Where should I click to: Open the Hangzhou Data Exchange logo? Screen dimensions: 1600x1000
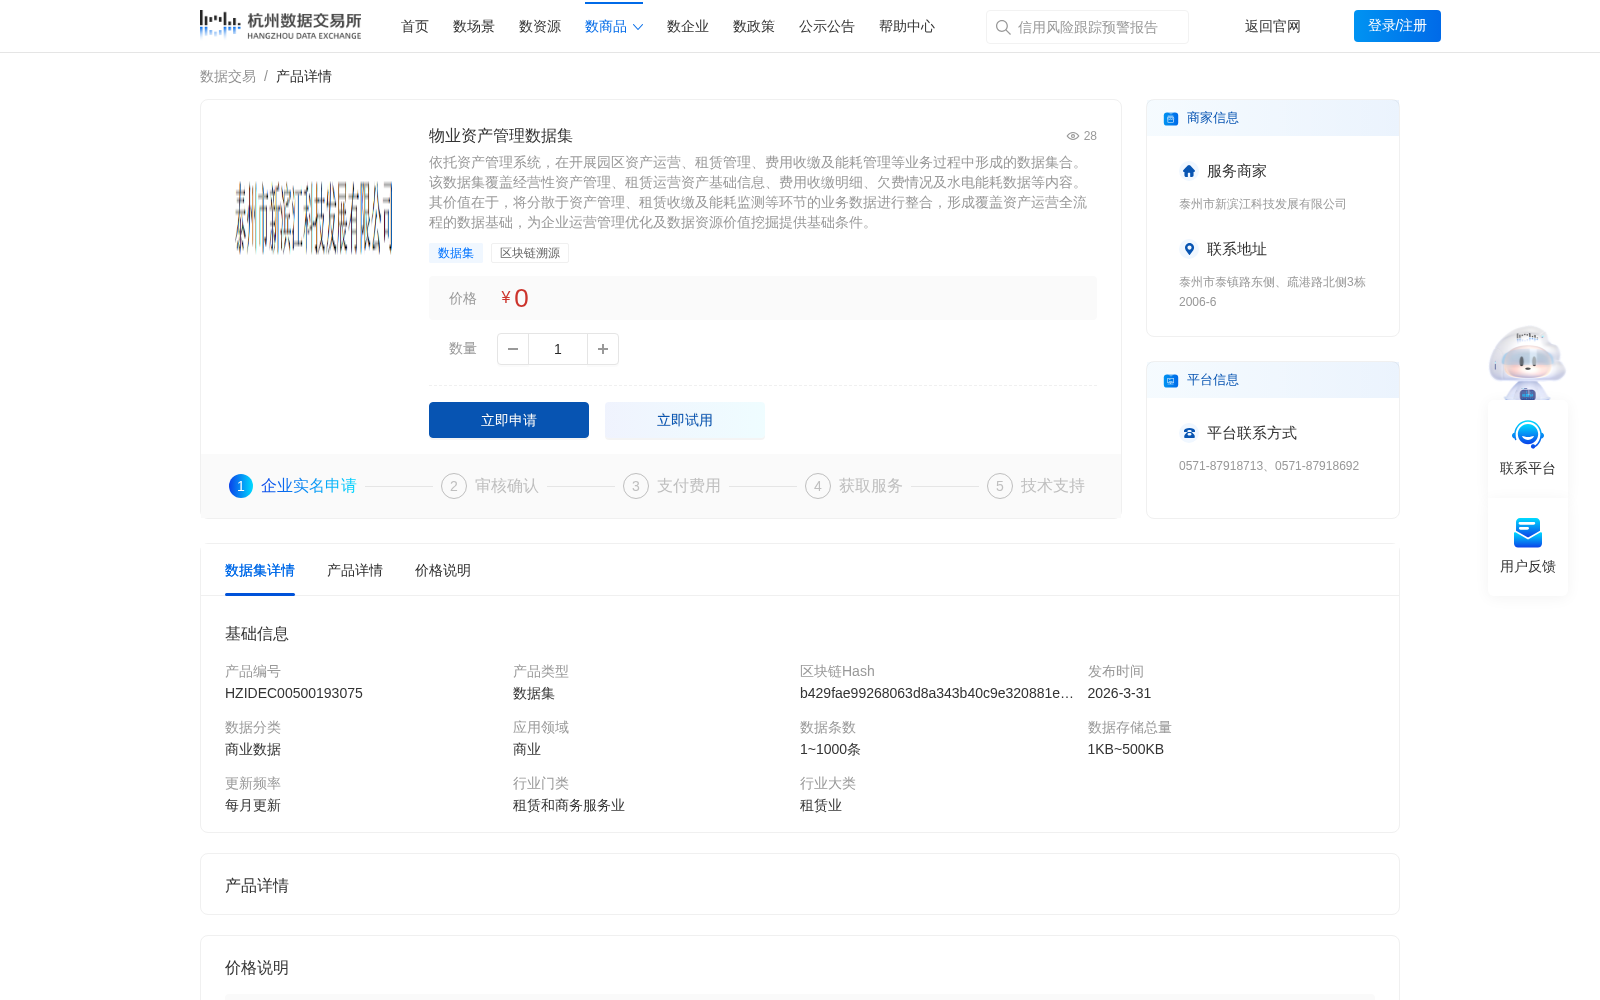tap(280, 25)
